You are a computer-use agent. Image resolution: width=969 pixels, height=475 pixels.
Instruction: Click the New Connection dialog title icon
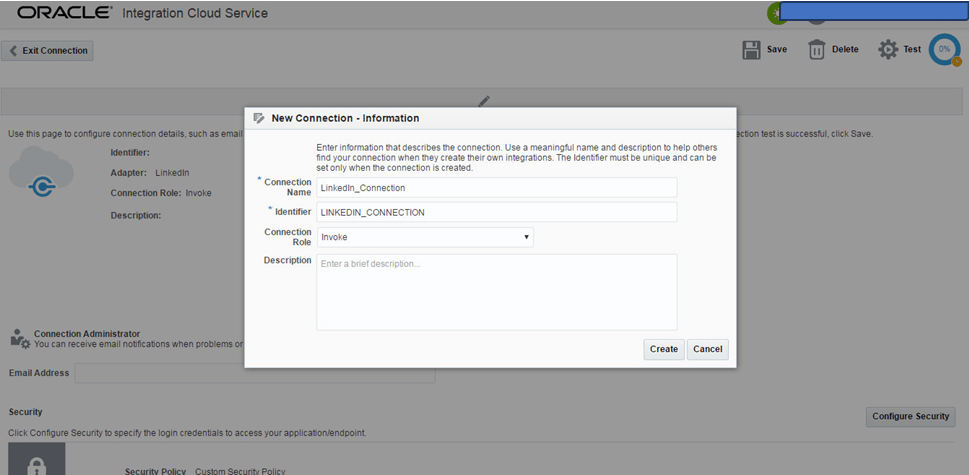pyautogui.click(x=260, y=118)
